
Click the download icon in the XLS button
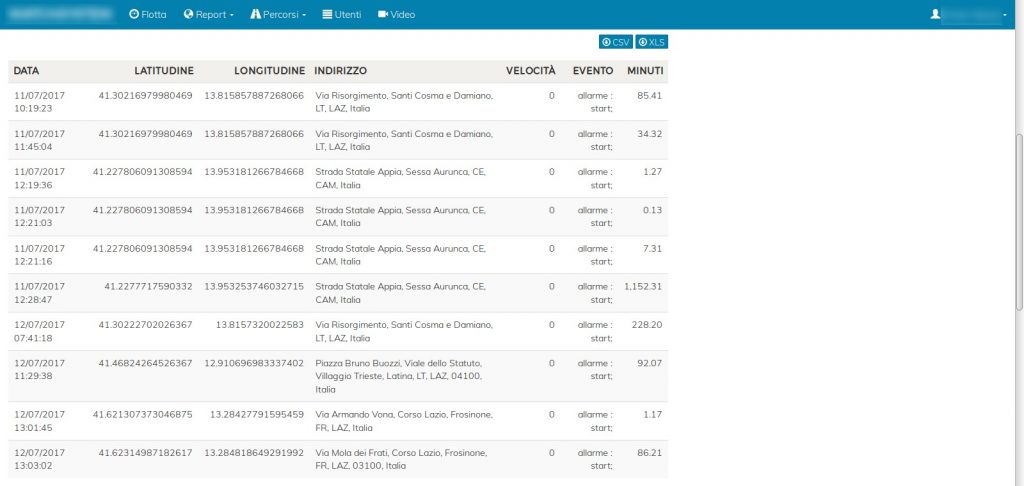tap(642, 42)
